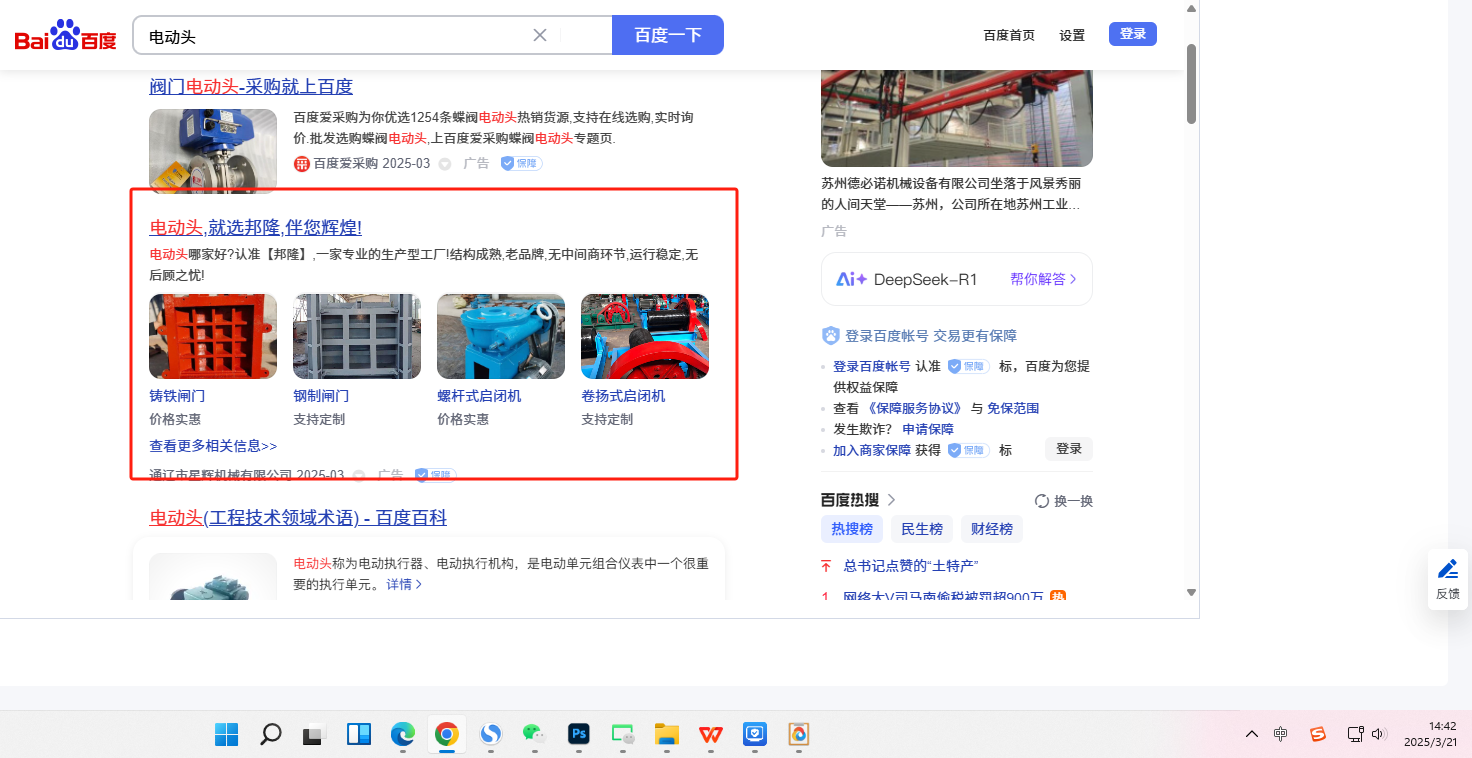Click the 换一换 refresh icon
The image size is (1472, 758).
pyautogui.click(x=1042, y=501)
